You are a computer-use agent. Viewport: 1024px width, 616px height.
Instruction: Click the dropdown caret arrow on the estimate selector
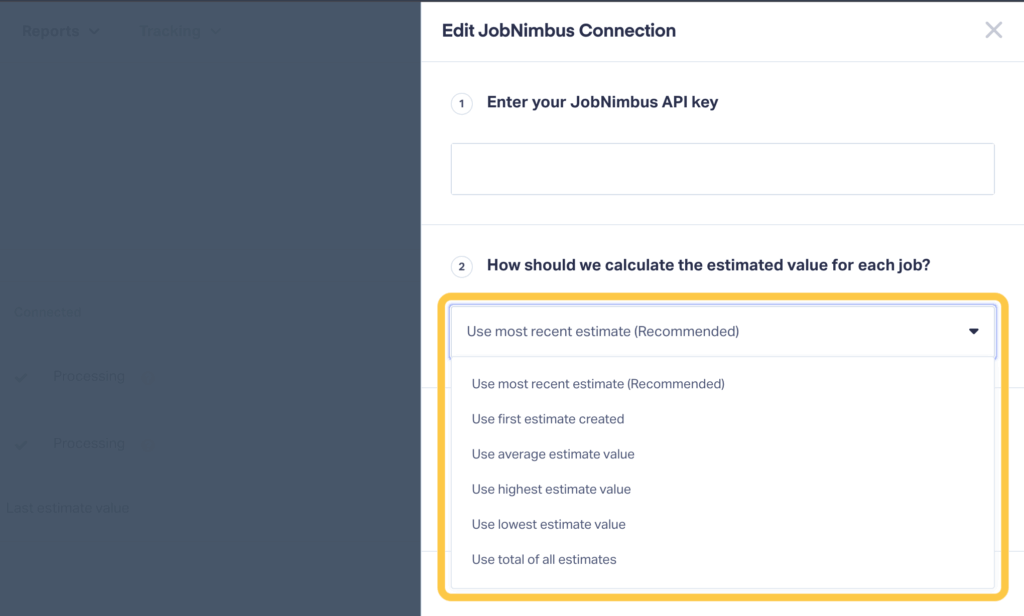(x=973, y=331)
